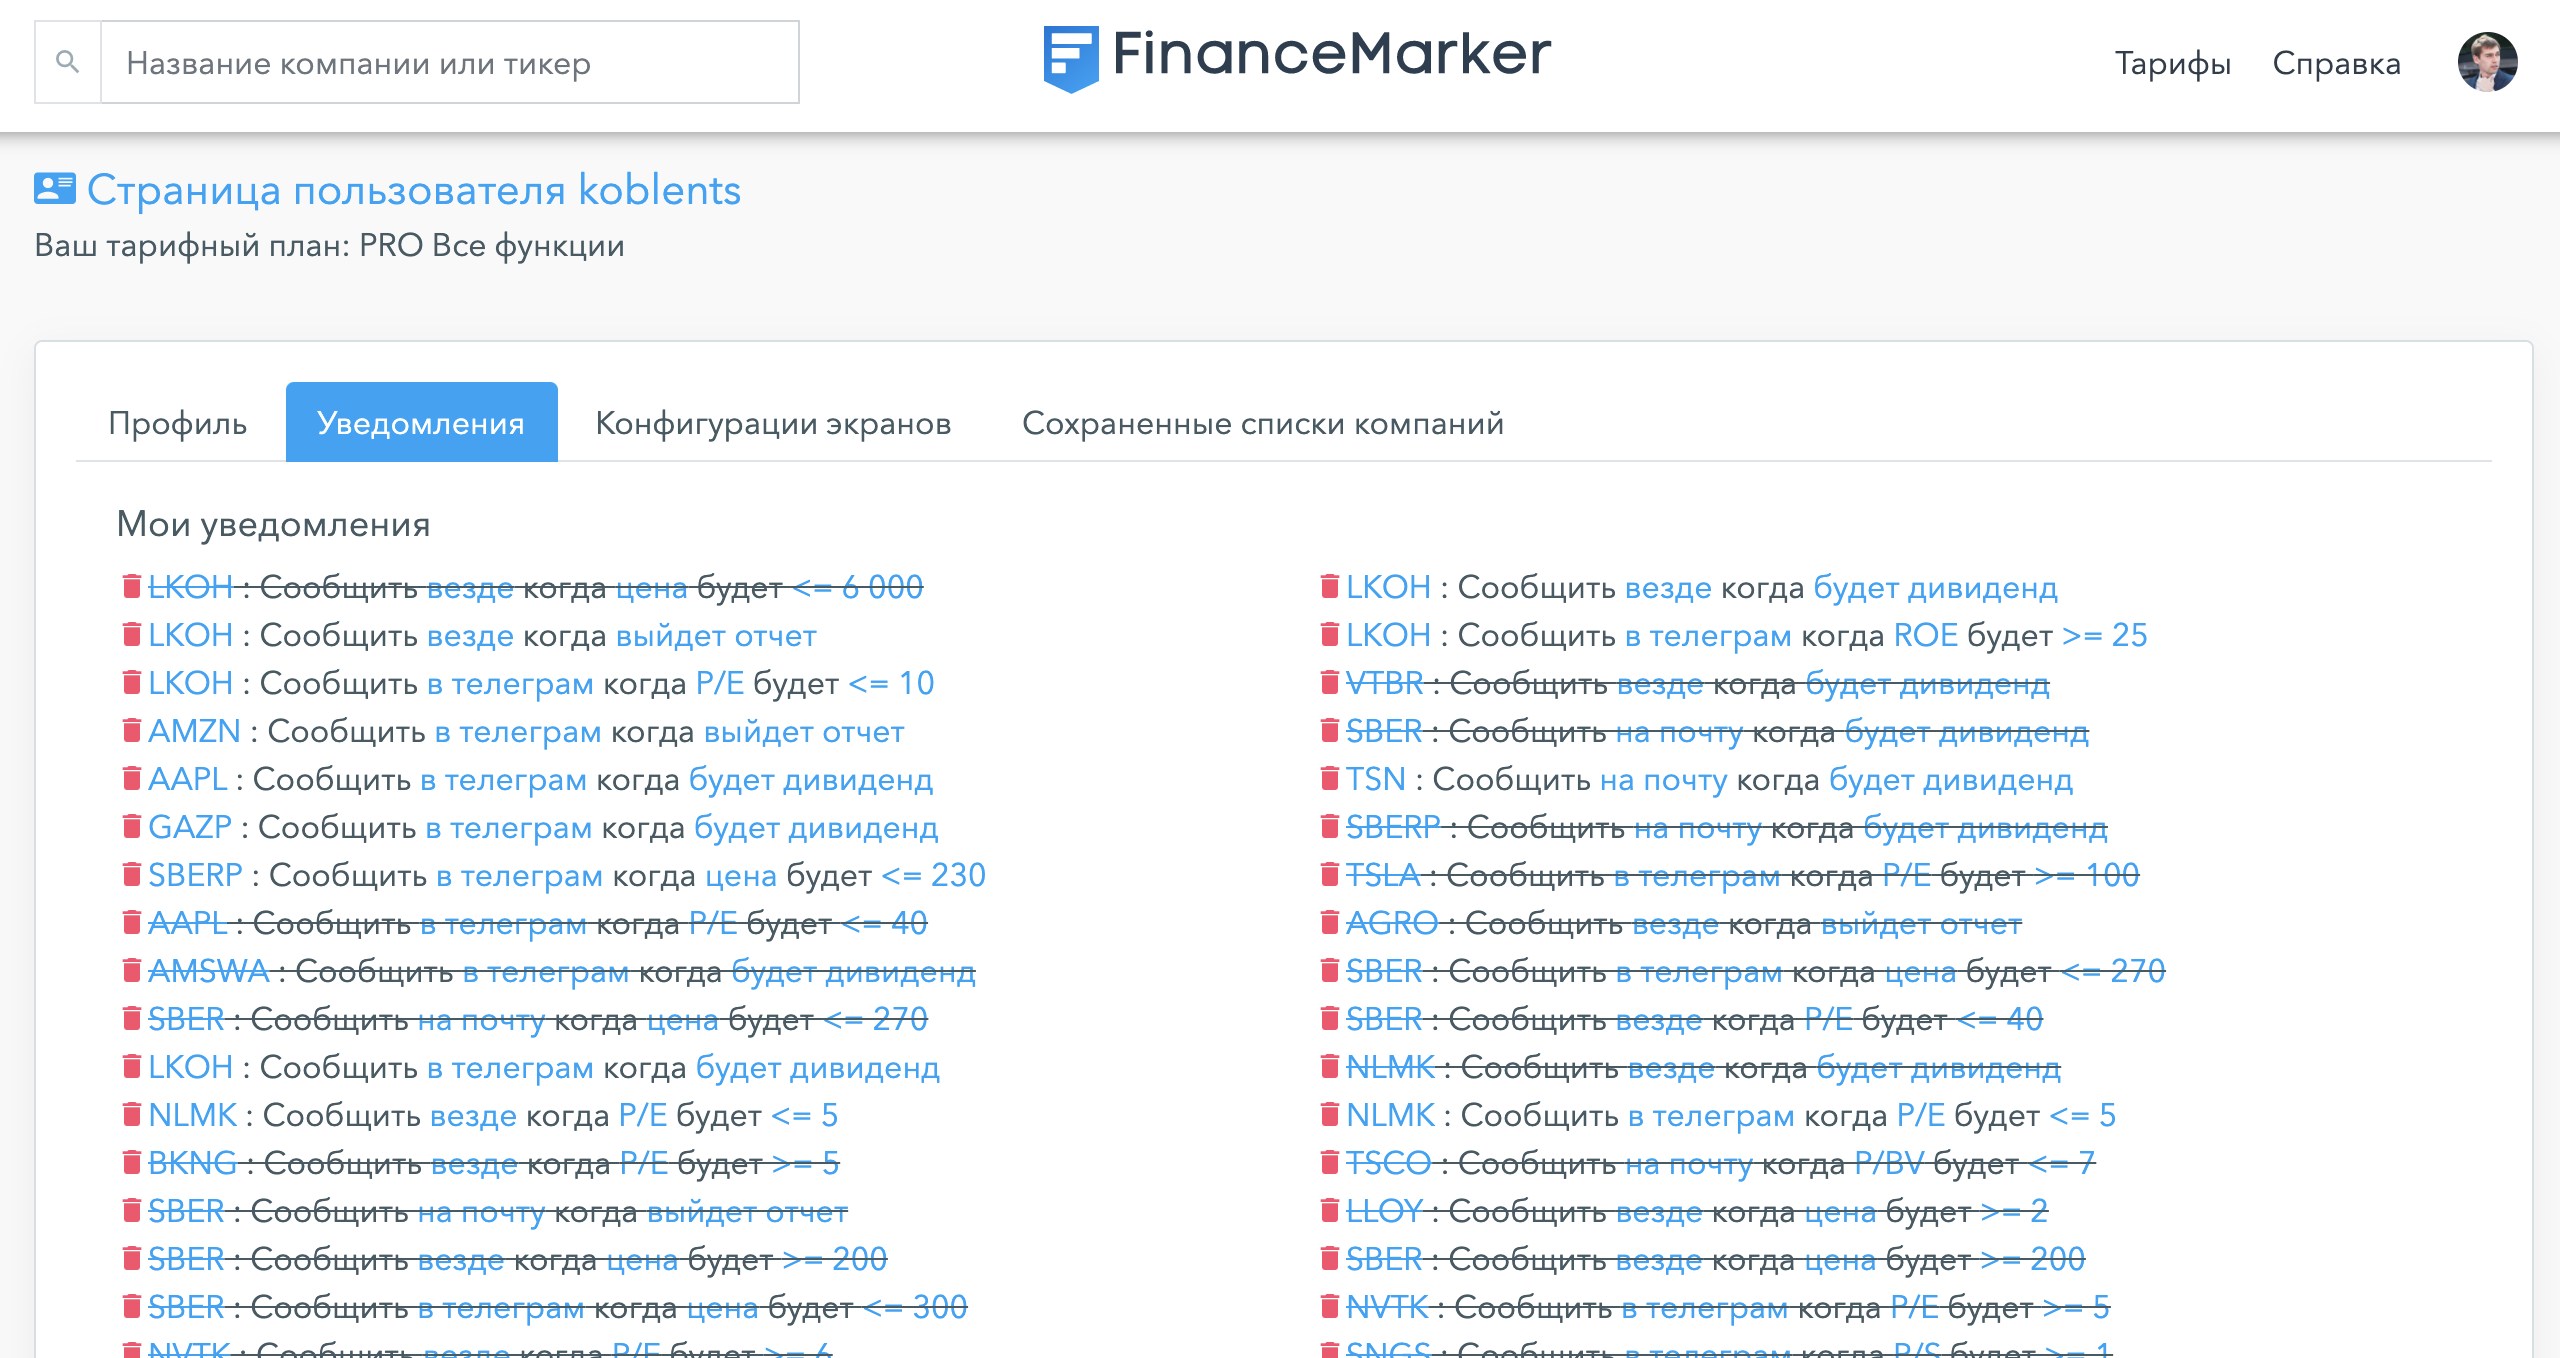This screenshot has height=1358, width=2560.
Task: Delete LKOH P/E <= 10 notification
Action: click(131, 682)
